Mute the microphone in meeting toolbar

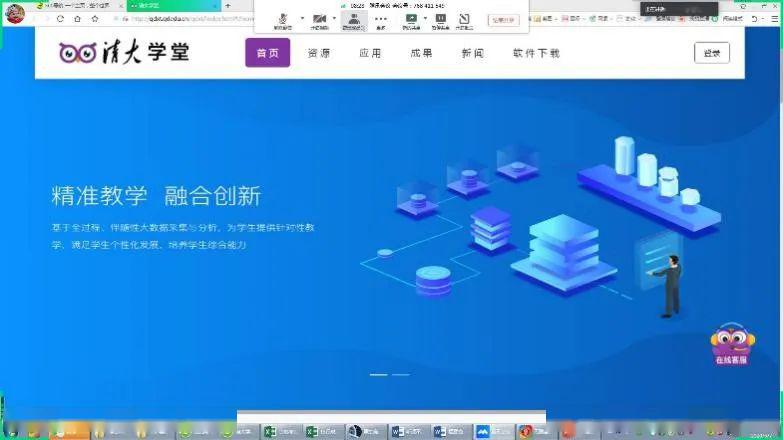[283, 21]
